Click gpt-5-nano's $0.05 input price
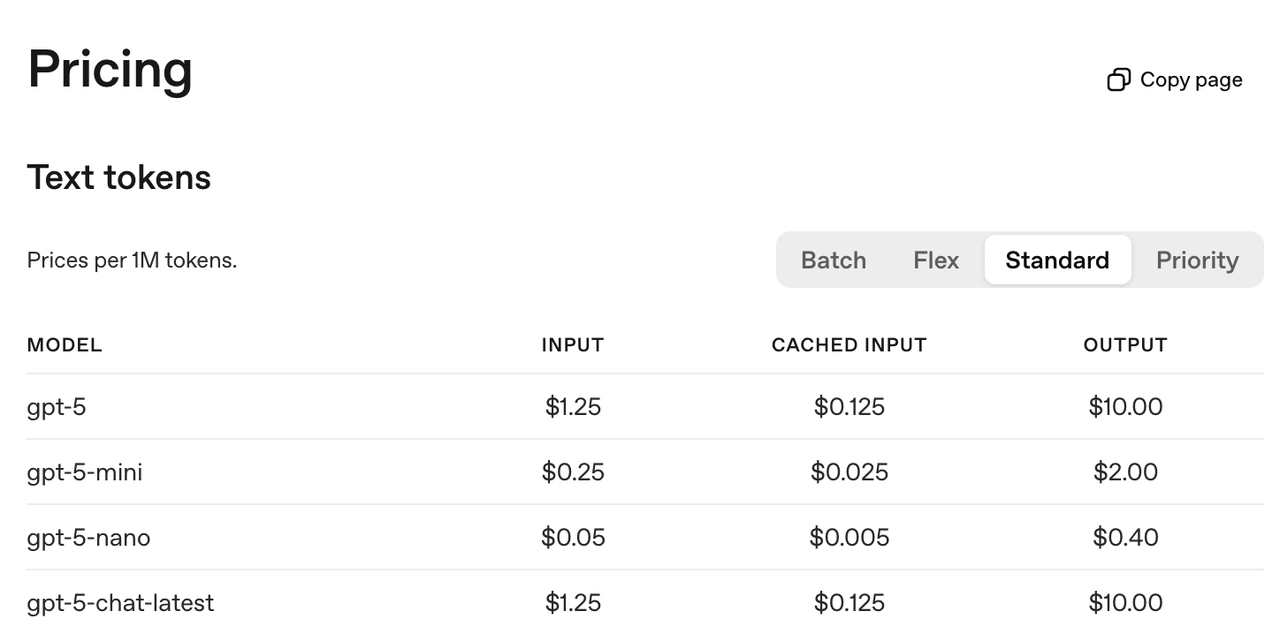The width and height of the screenshot is (1280, 634). pos(573,538)
